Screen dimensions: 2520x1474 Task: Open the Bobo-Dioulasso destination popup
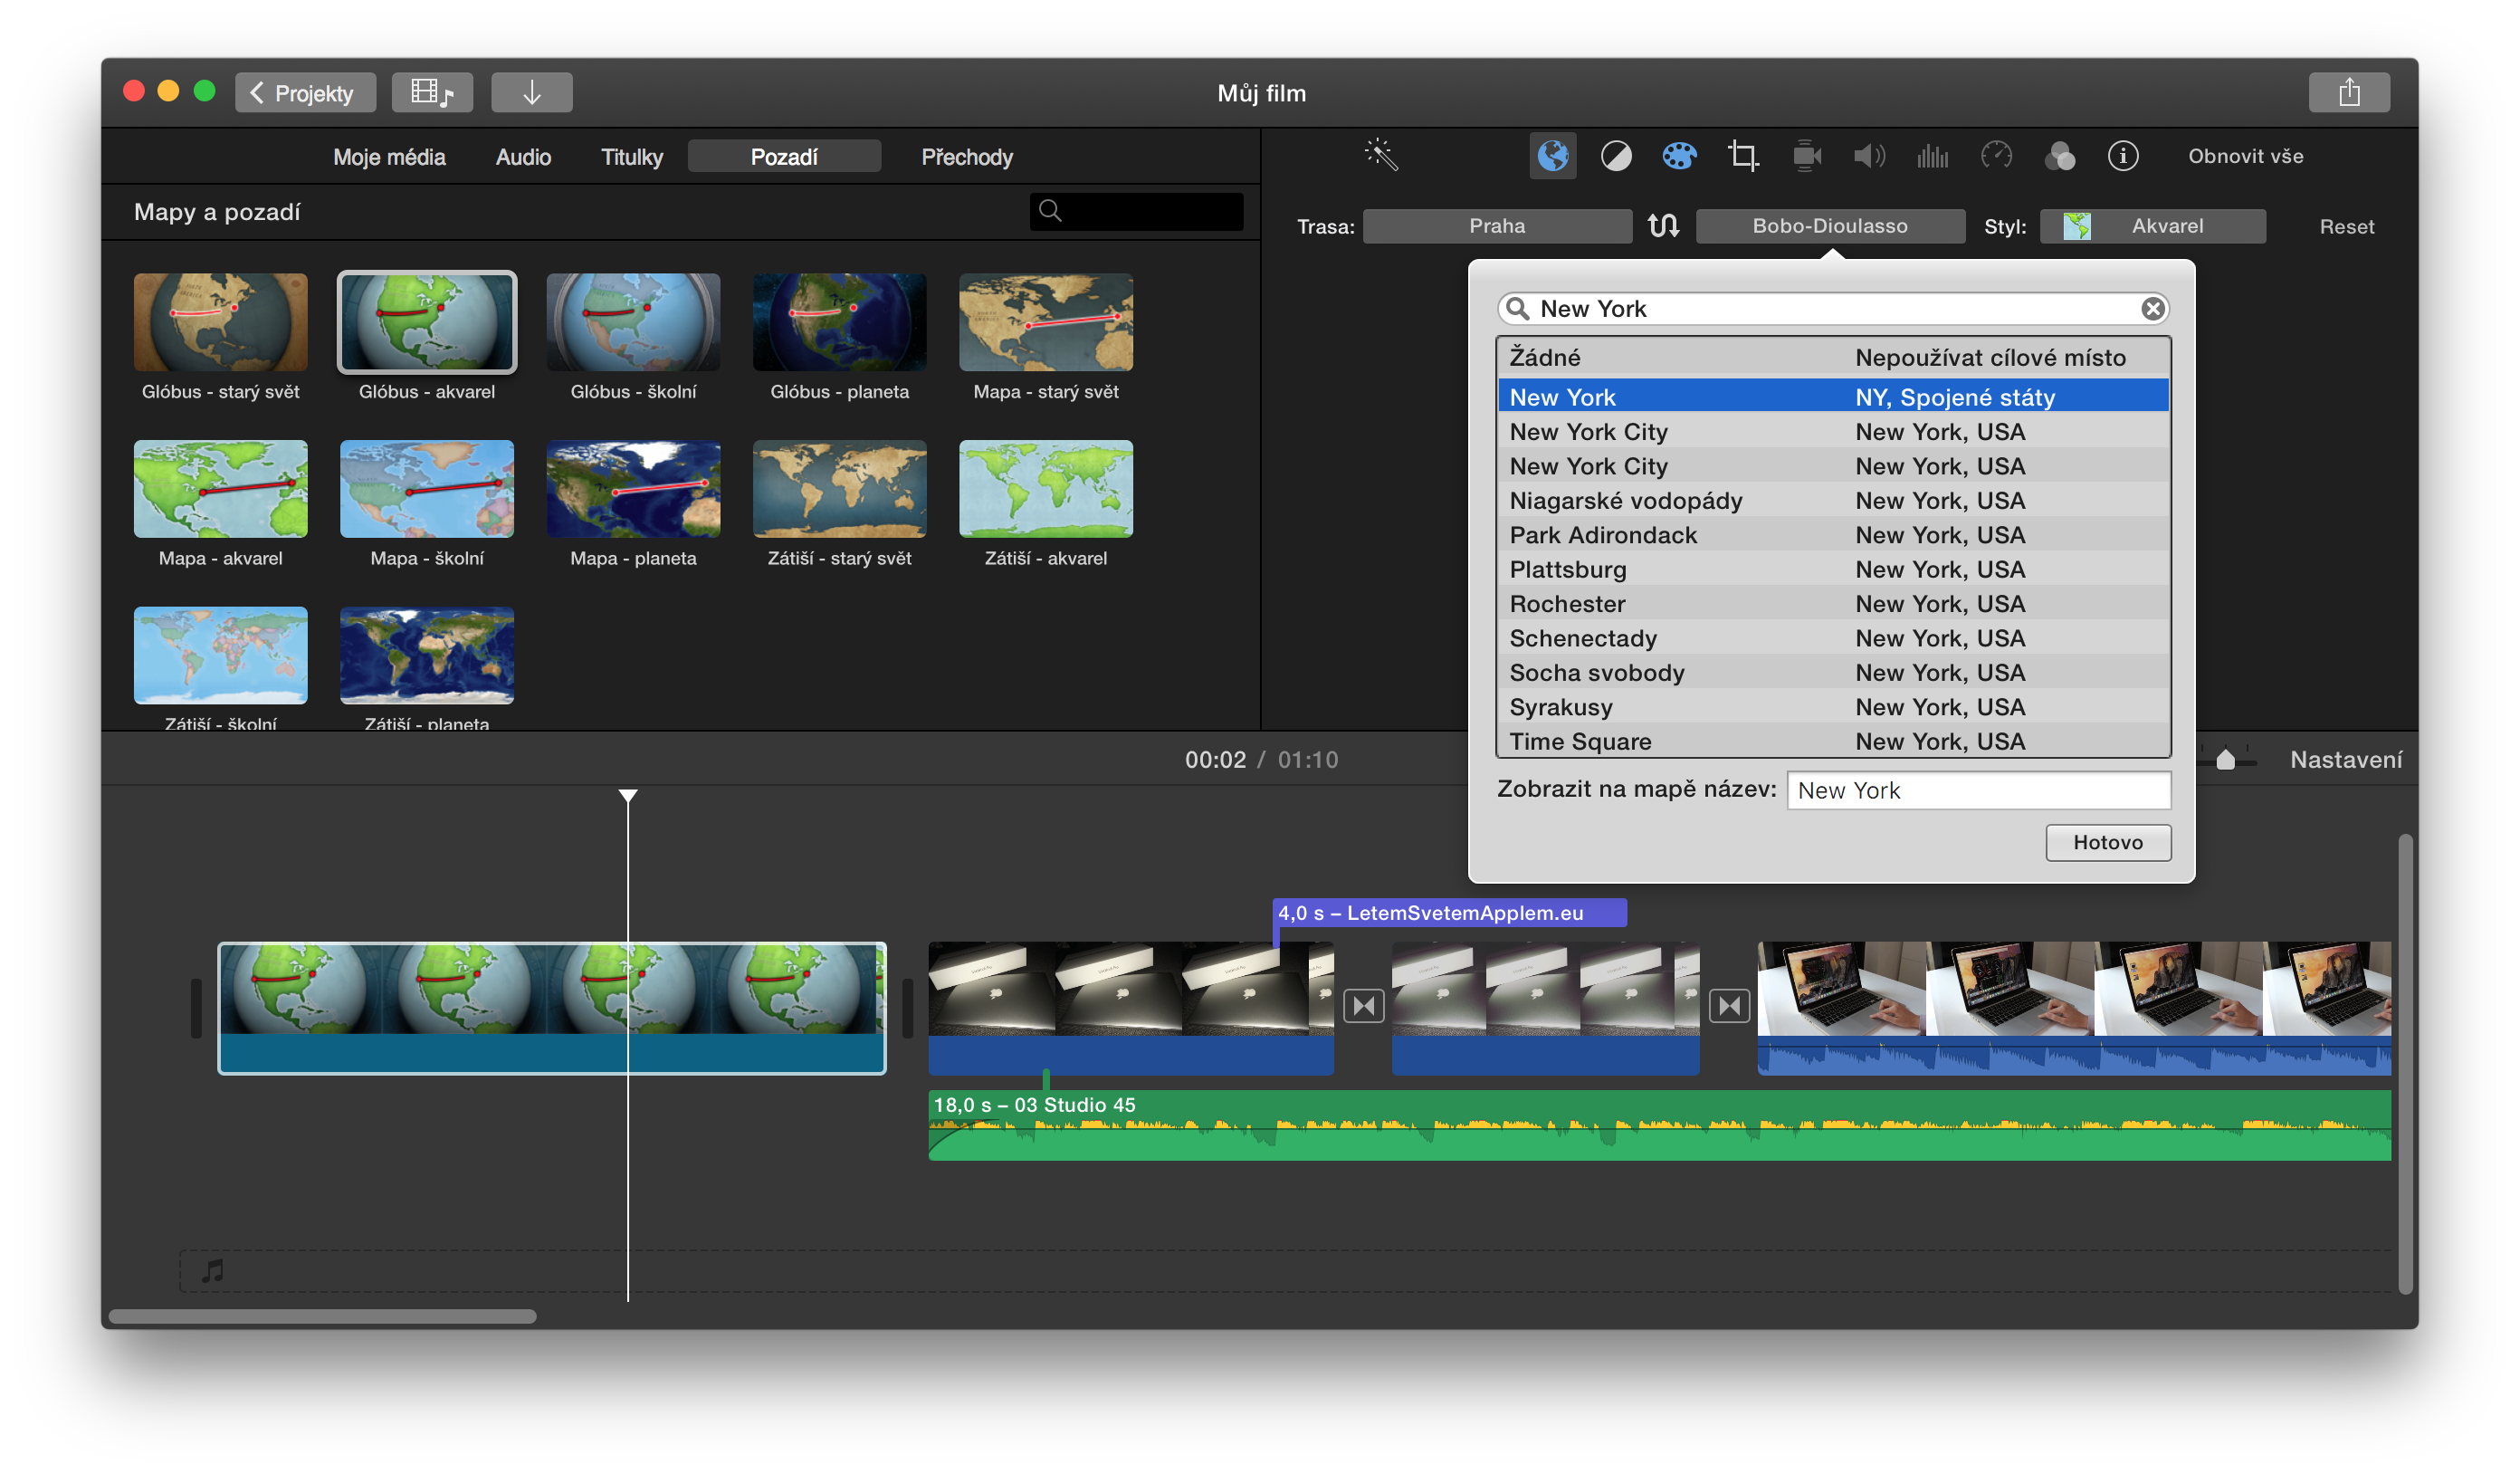point(1829,226)
